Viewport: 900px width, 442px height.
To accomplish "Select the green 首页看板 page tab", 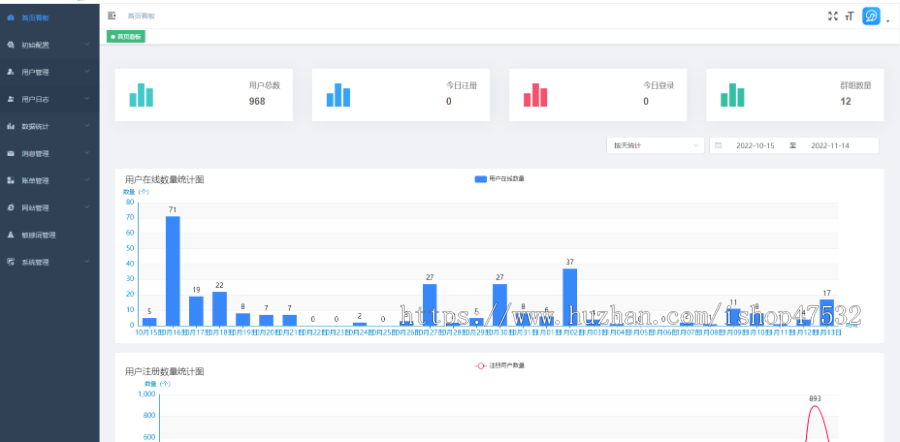I will tap(126, 37).
